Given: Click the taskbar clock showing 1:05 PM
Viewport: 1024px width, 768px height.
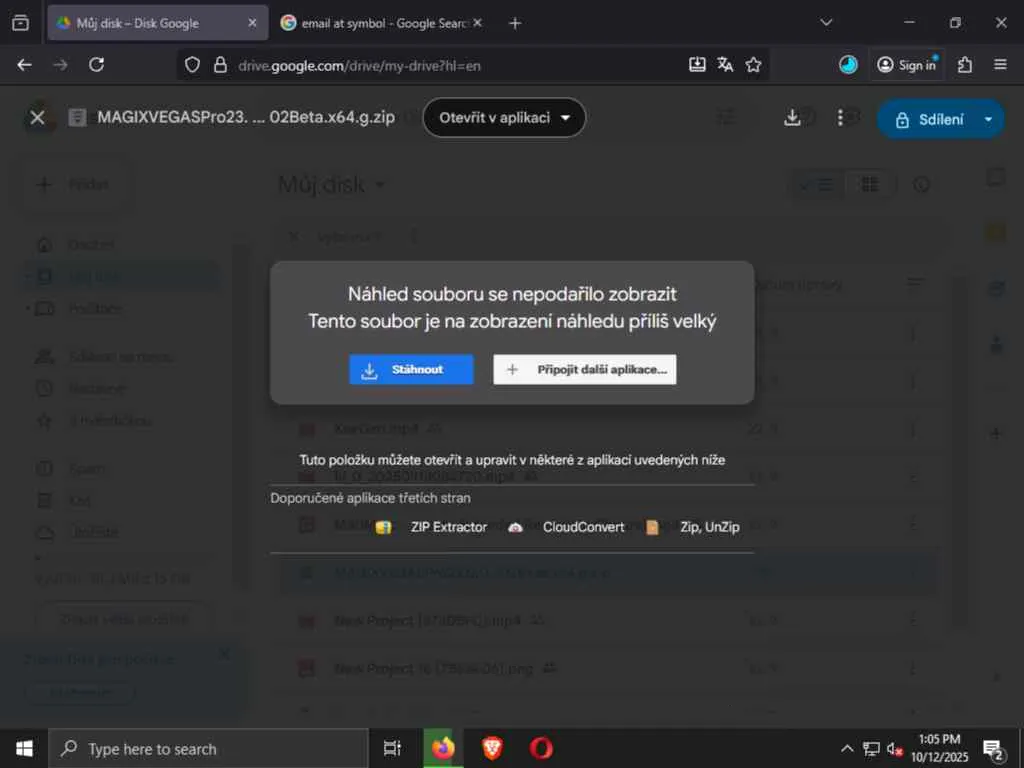Looking at the screenshot, I should pos(940,748).
